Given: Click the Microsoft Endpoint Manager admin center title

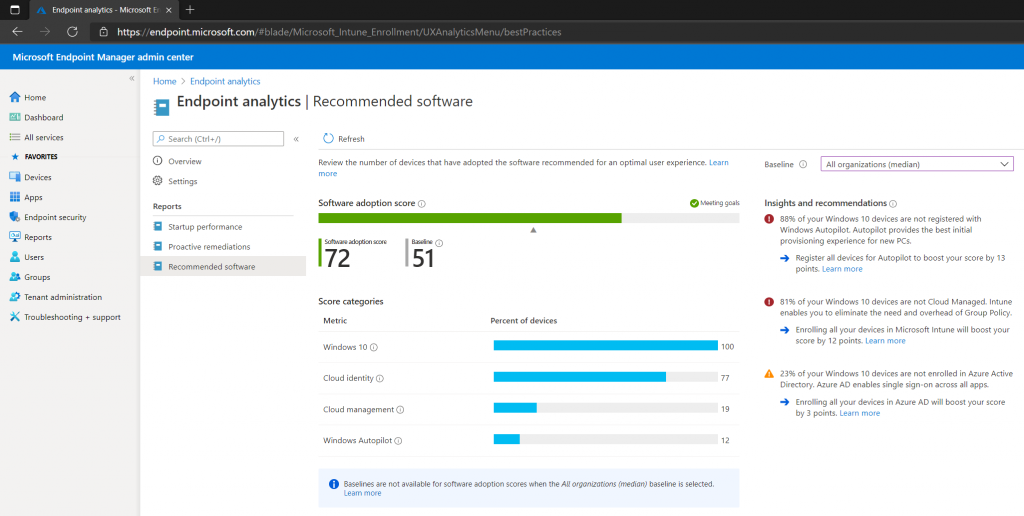Looking at the screenshot, I should [103, 57].
